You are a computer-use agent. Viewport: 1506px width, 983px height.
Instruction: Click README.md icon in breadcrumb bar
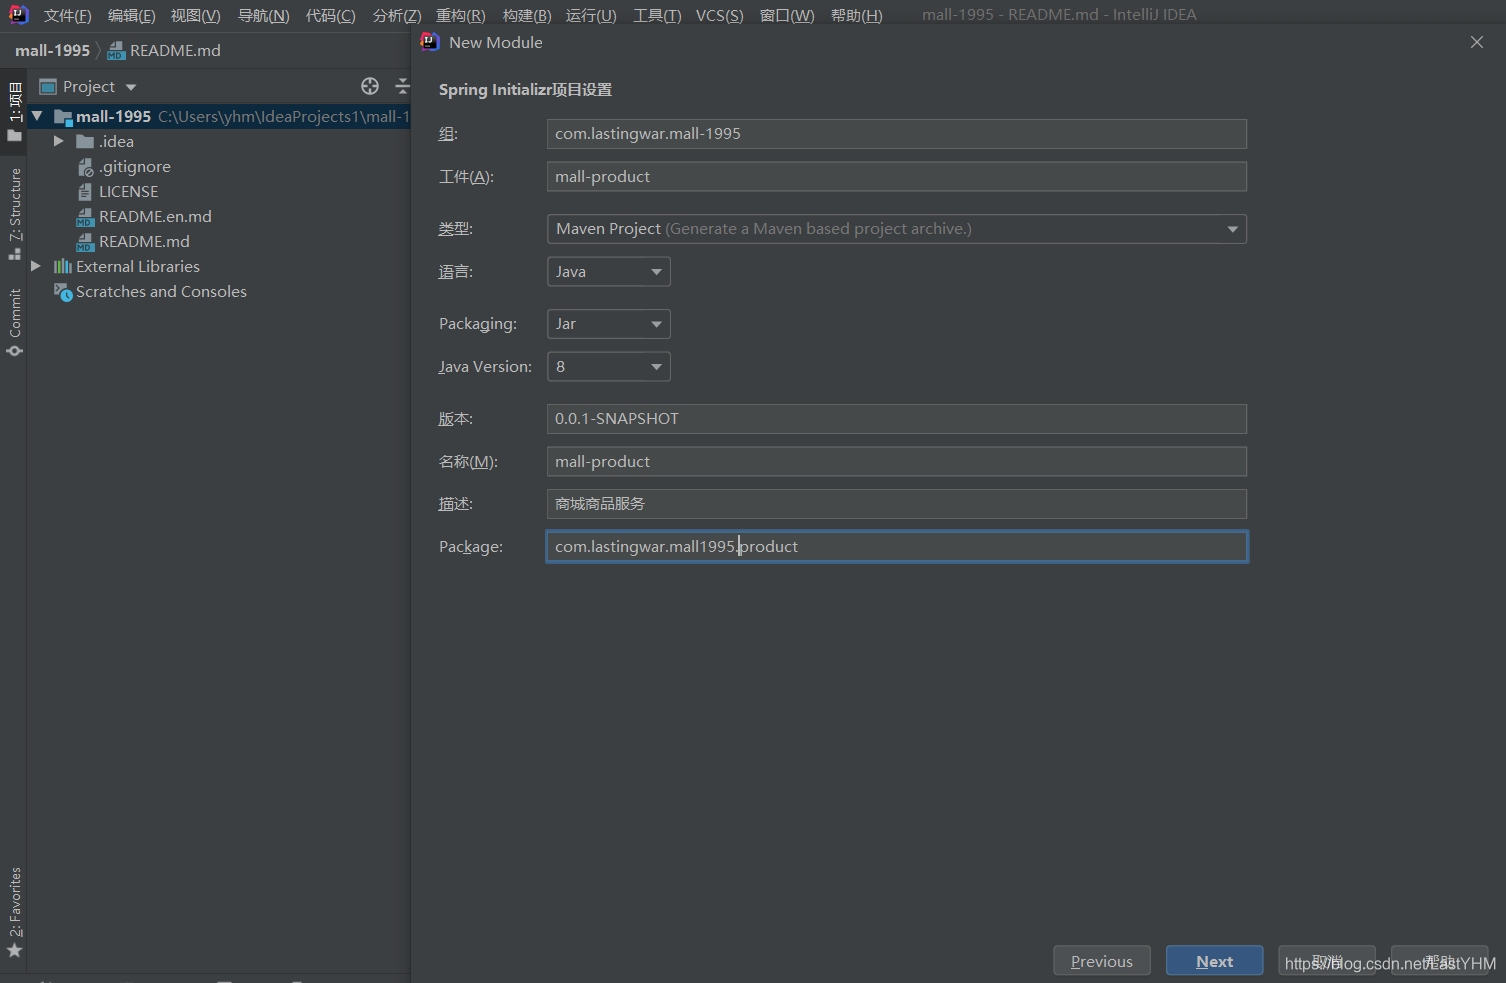point(116,51)
